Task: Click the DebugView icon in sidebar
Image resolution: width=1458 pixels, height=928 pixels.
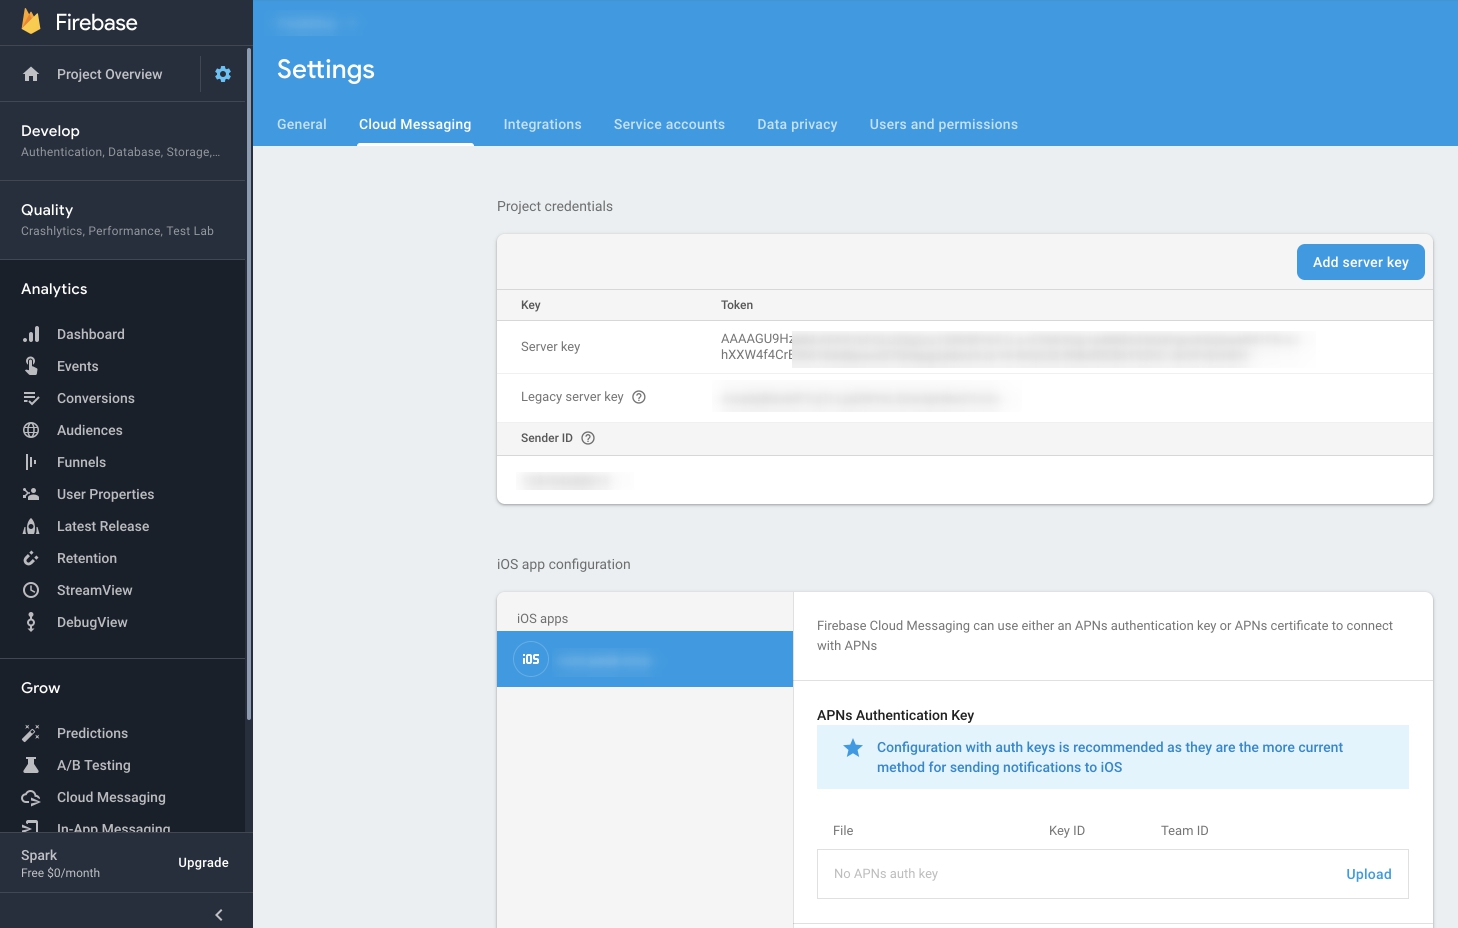Action: click(x=31, y=622)
